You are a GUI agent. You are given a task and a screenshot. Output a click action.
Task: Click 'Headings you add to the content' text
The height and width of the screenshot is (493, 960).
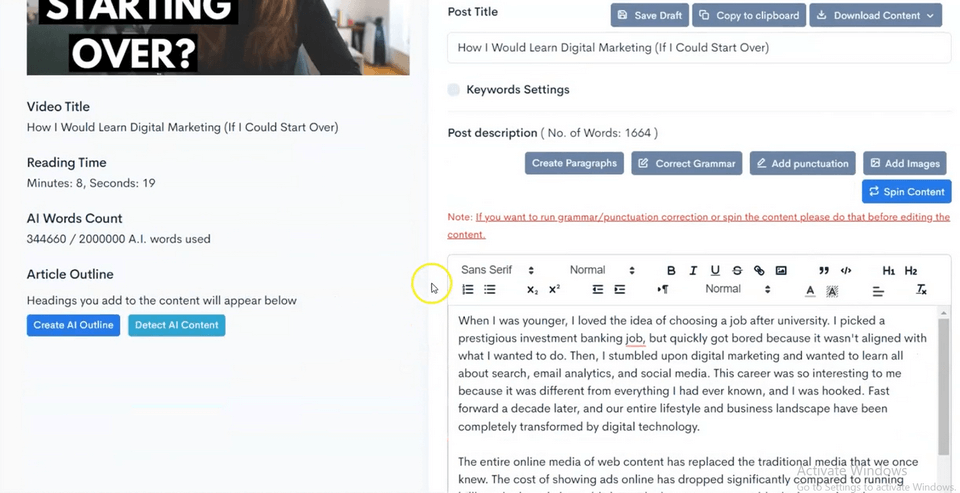coord(162,301)
